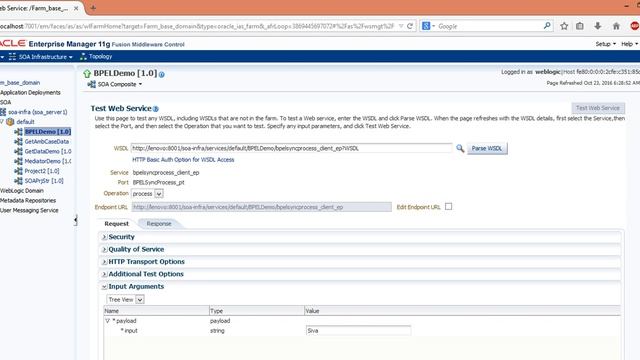Click the green up-arrow status icon beside BPELDemo
The width and height of the screenshot is (640, 360).
(x=87, y=73)
